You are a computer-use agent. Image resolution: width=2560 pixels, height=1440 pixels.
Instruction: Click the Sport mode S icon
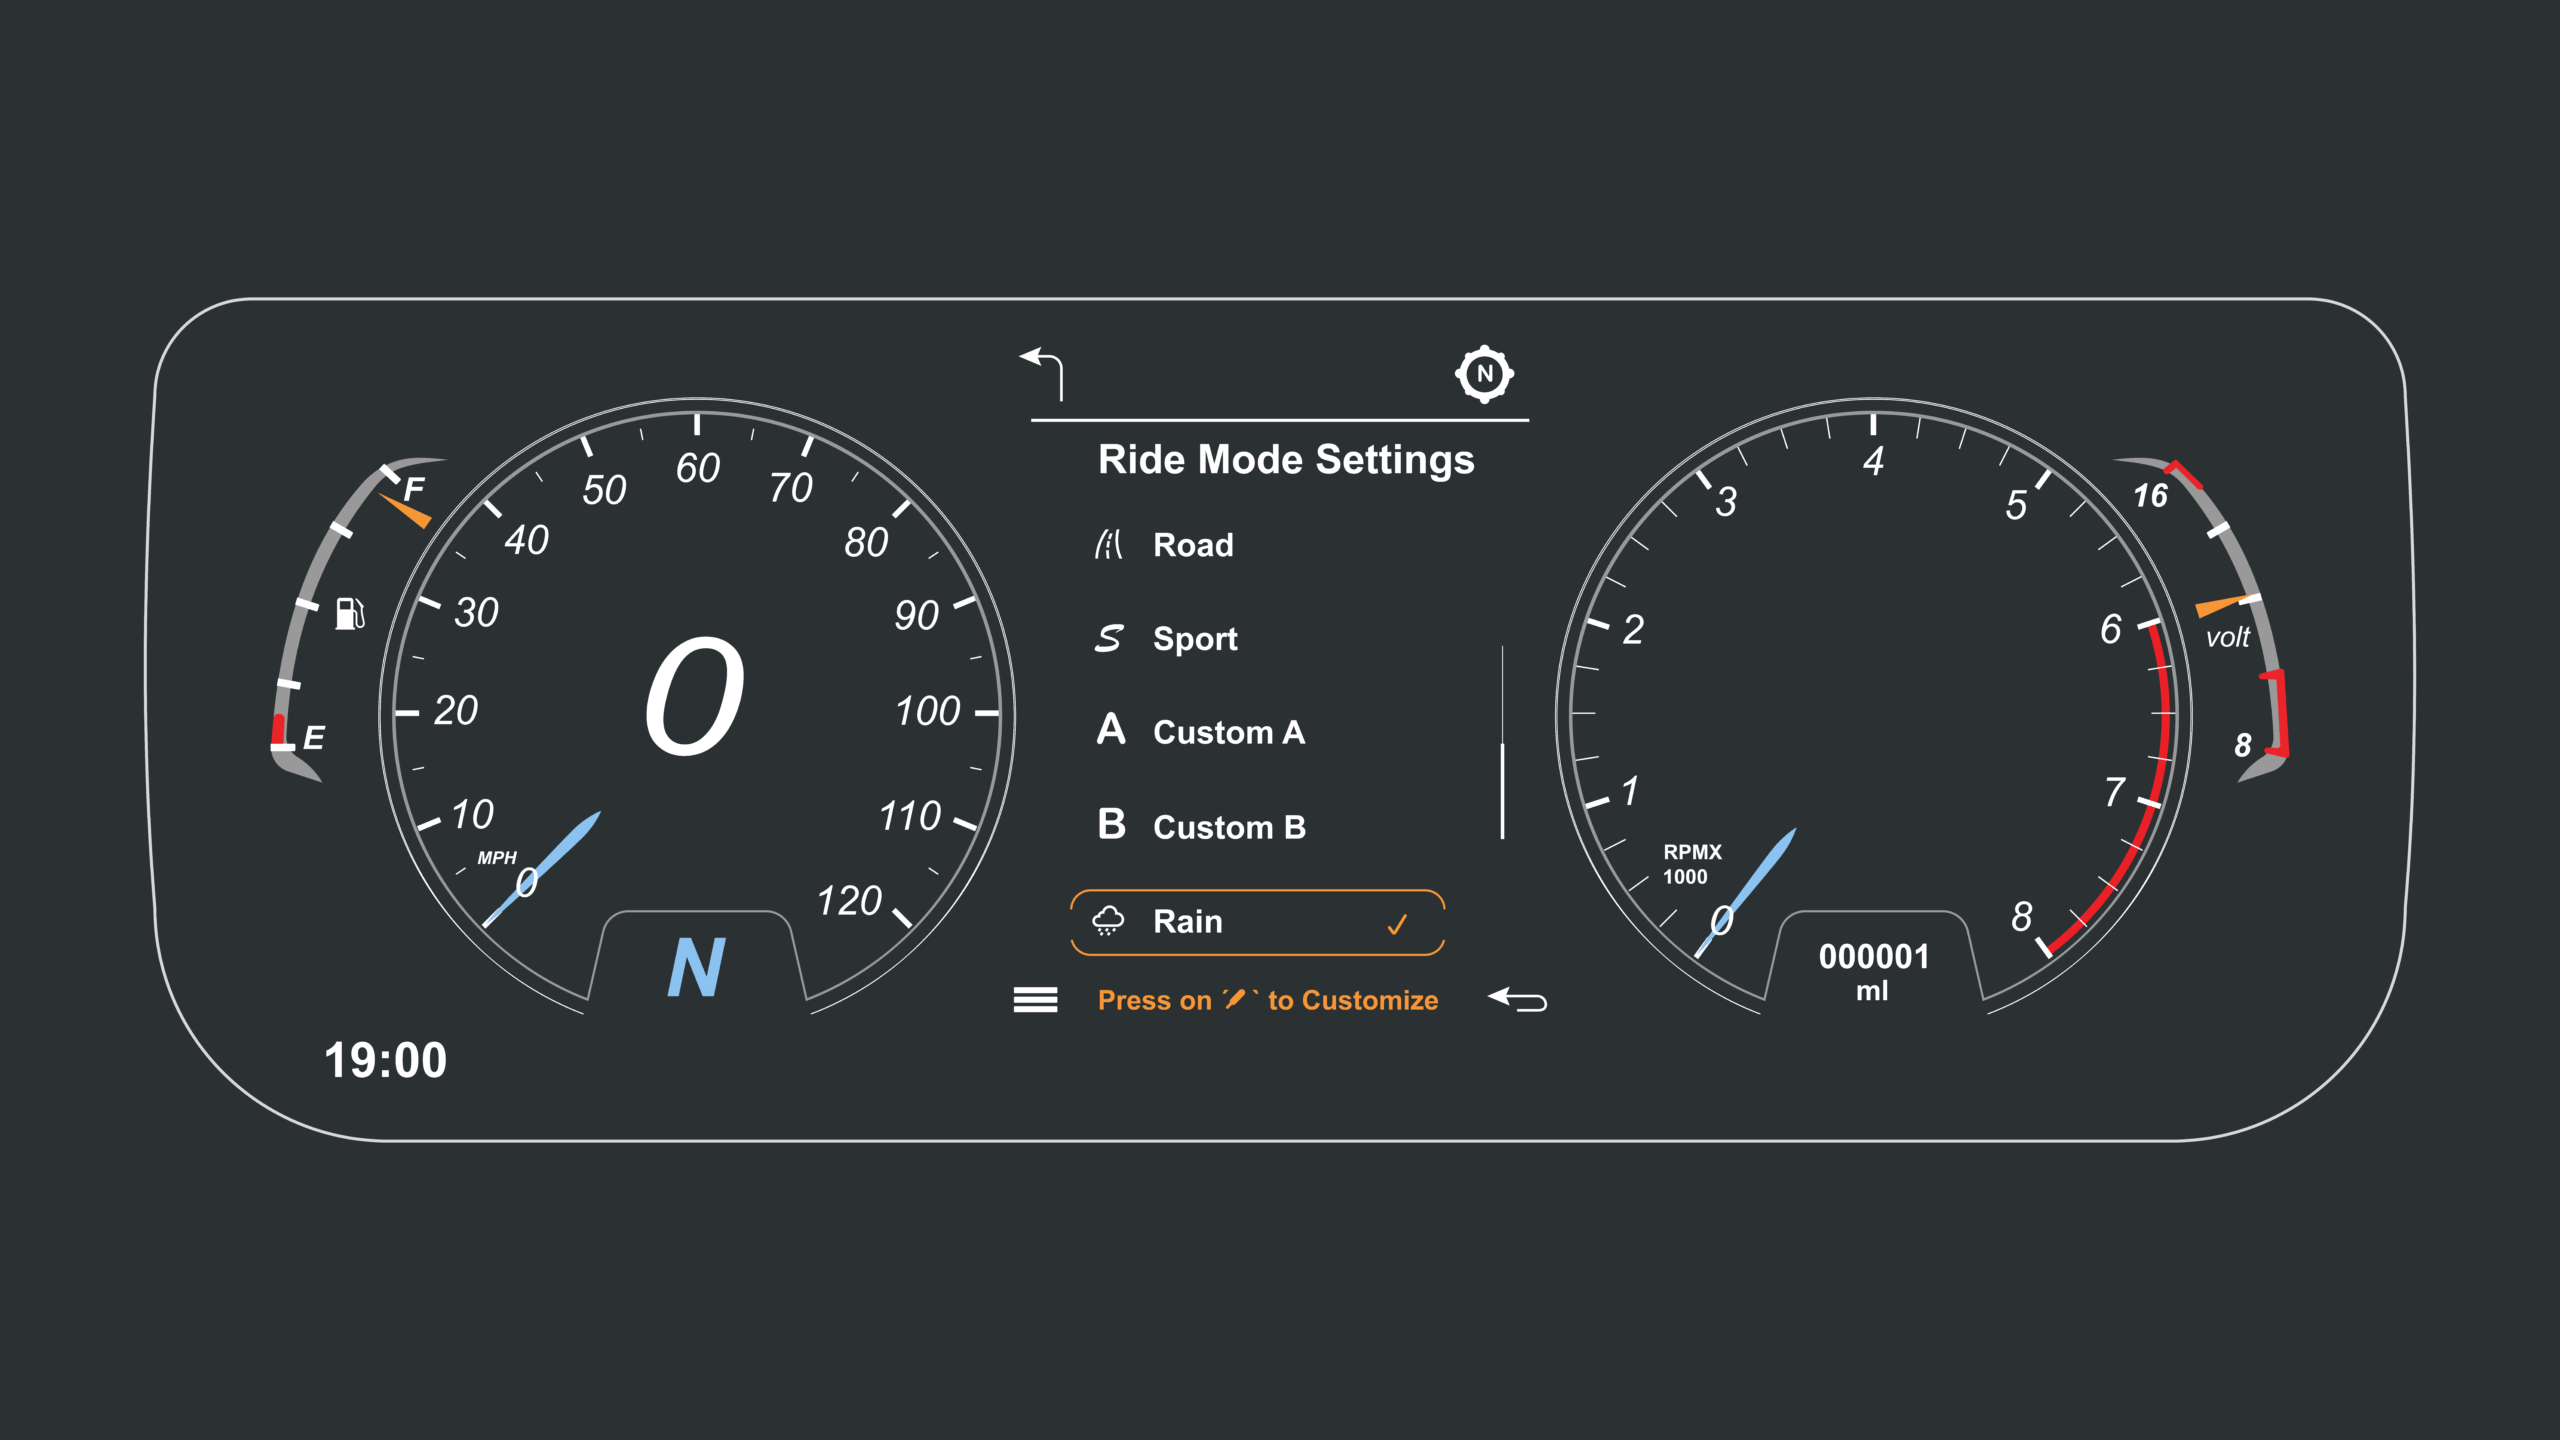1109,638
